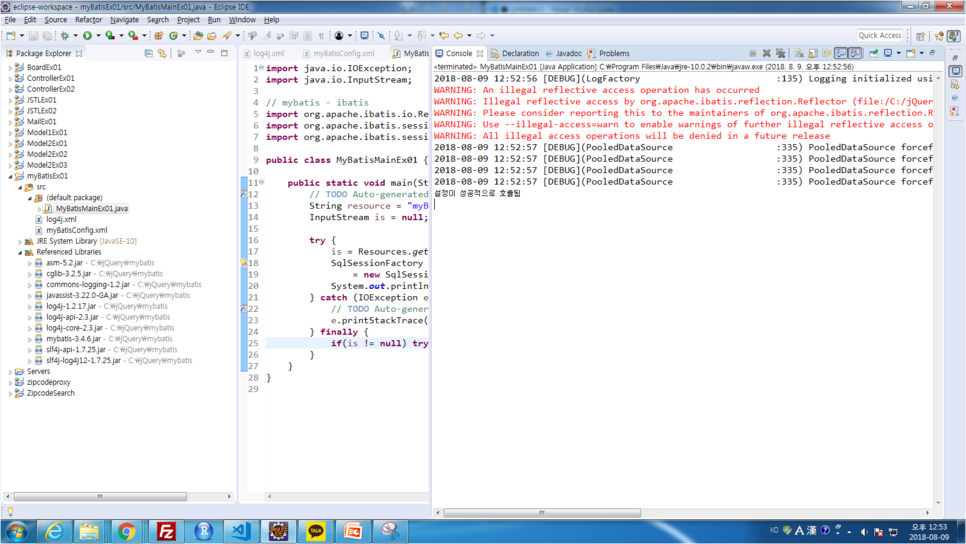Toggle Word Wrap in Console toolbar
The width and height of the screenshot is (966, 544).
point(827,54)
